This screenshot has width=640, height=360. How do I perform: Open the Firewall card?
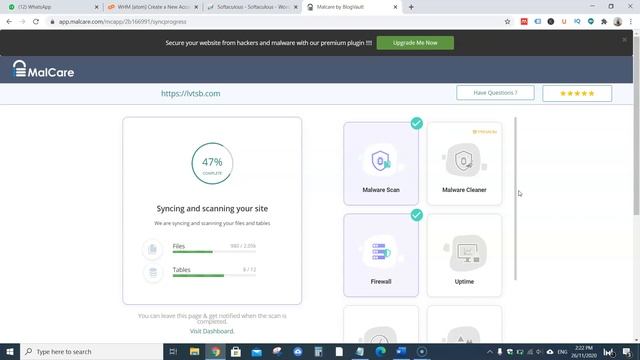tap(381, 255)
